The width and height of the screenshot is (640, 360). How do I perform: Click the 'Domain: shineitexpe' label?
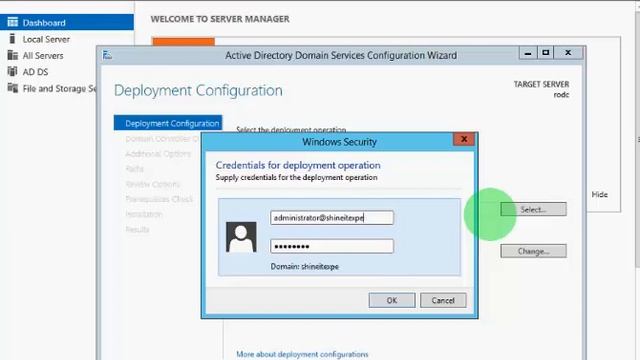pyautogui.click(x=305, y=267)
